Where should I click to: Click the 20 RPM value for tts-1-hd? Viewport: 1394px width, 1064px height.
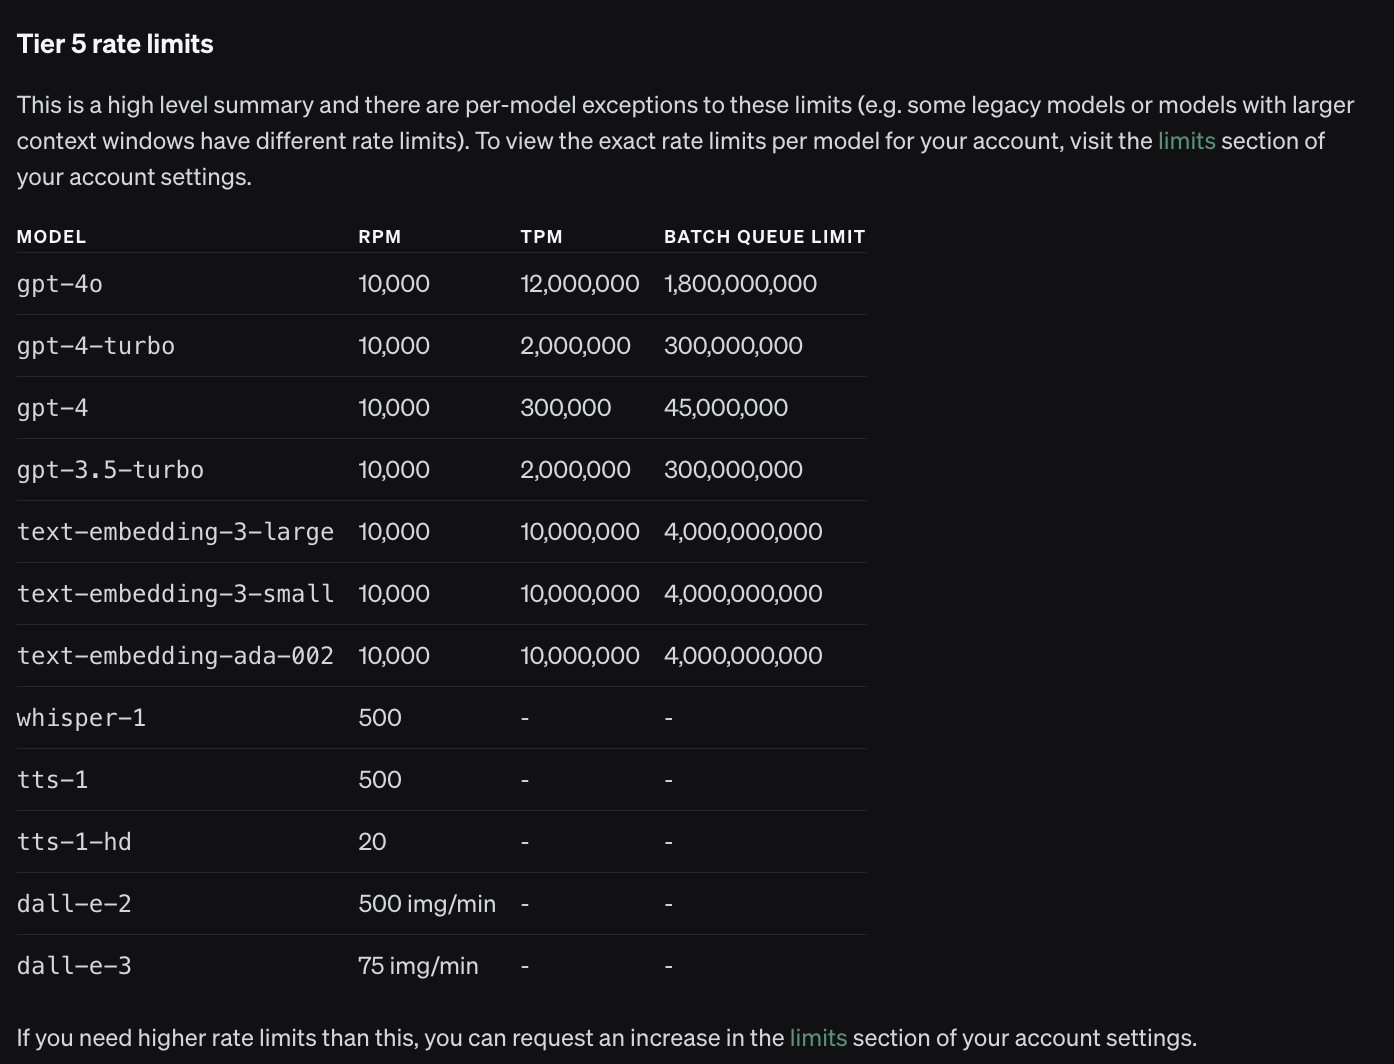point(372,842)
